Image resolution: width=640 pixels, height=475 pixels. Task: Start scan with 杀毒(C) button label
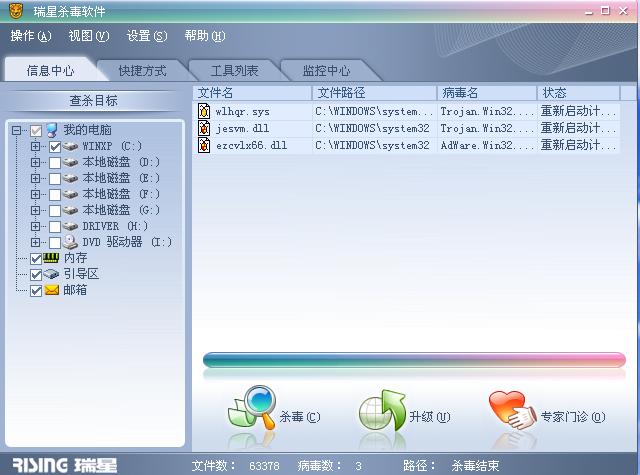pyautogui.click(x=300, y=417)
